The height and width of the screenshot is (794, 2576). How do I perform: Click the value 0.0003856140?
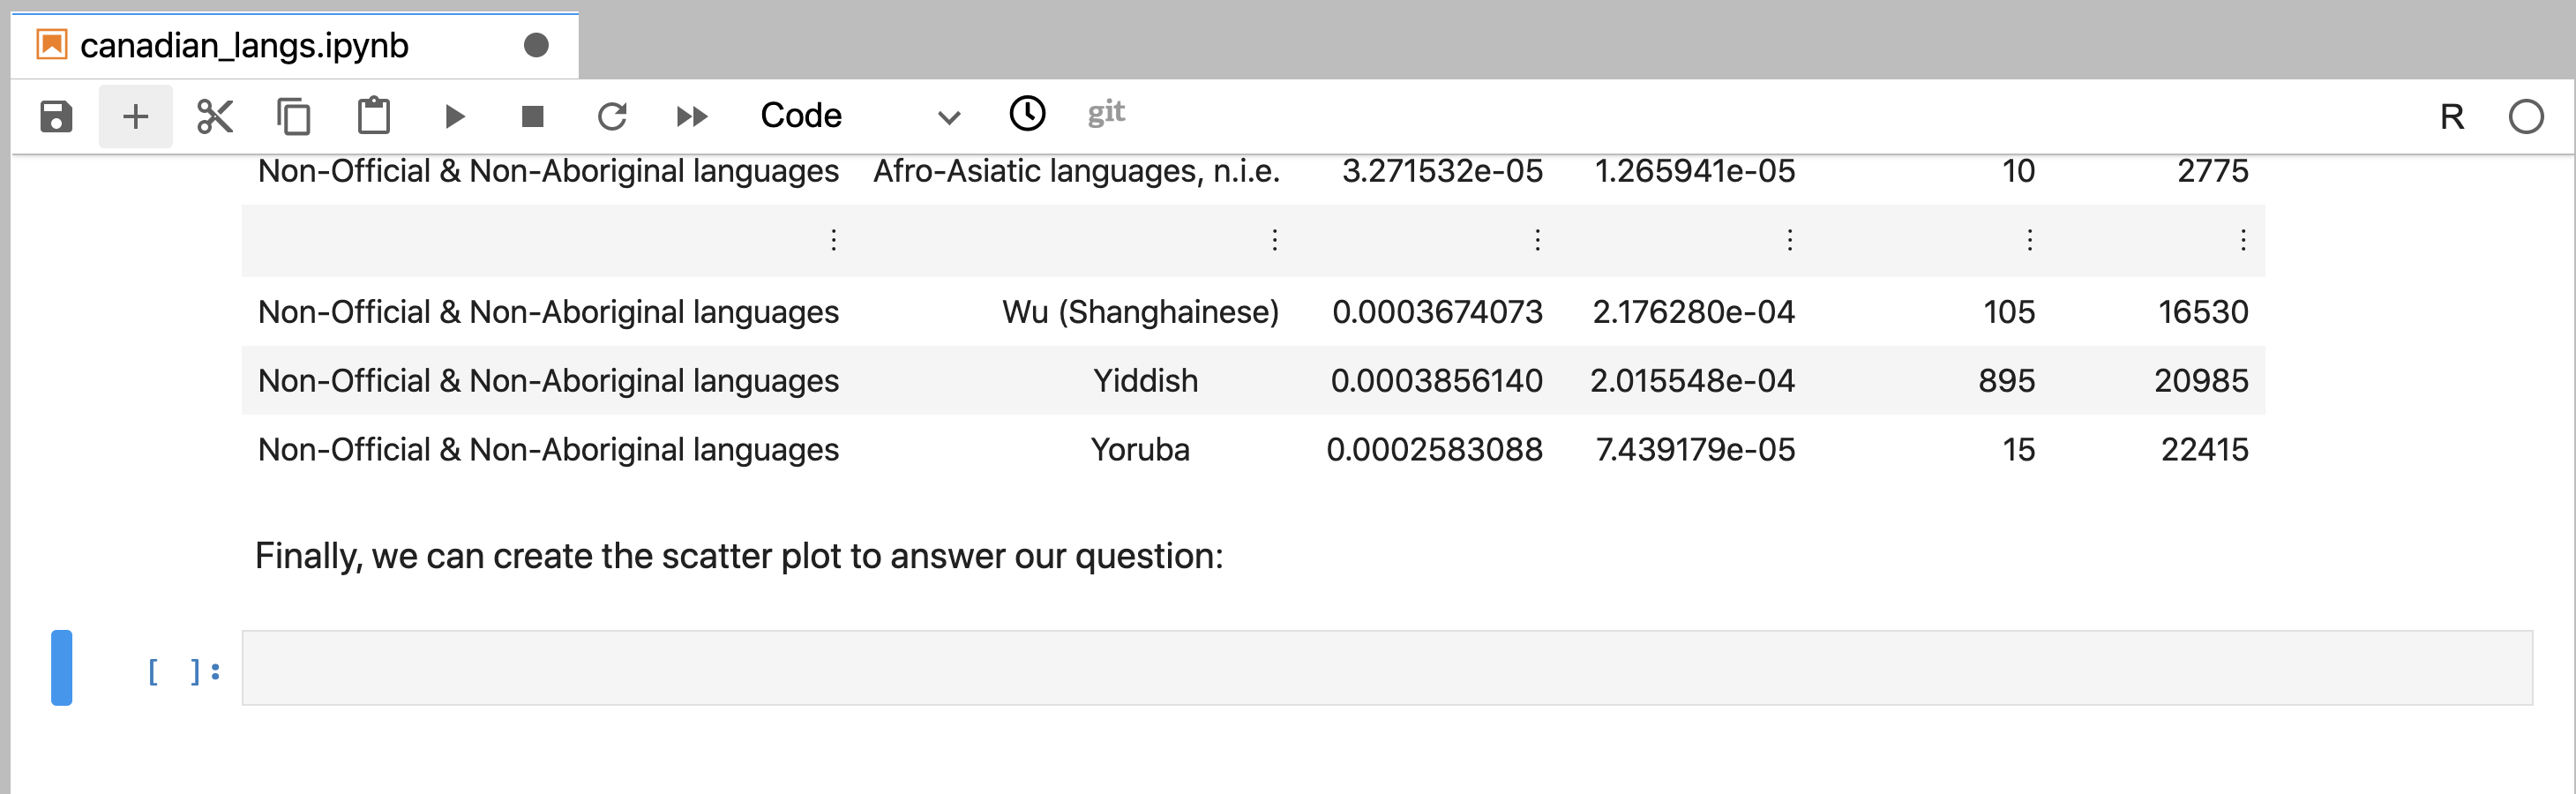coord(1436,381)
